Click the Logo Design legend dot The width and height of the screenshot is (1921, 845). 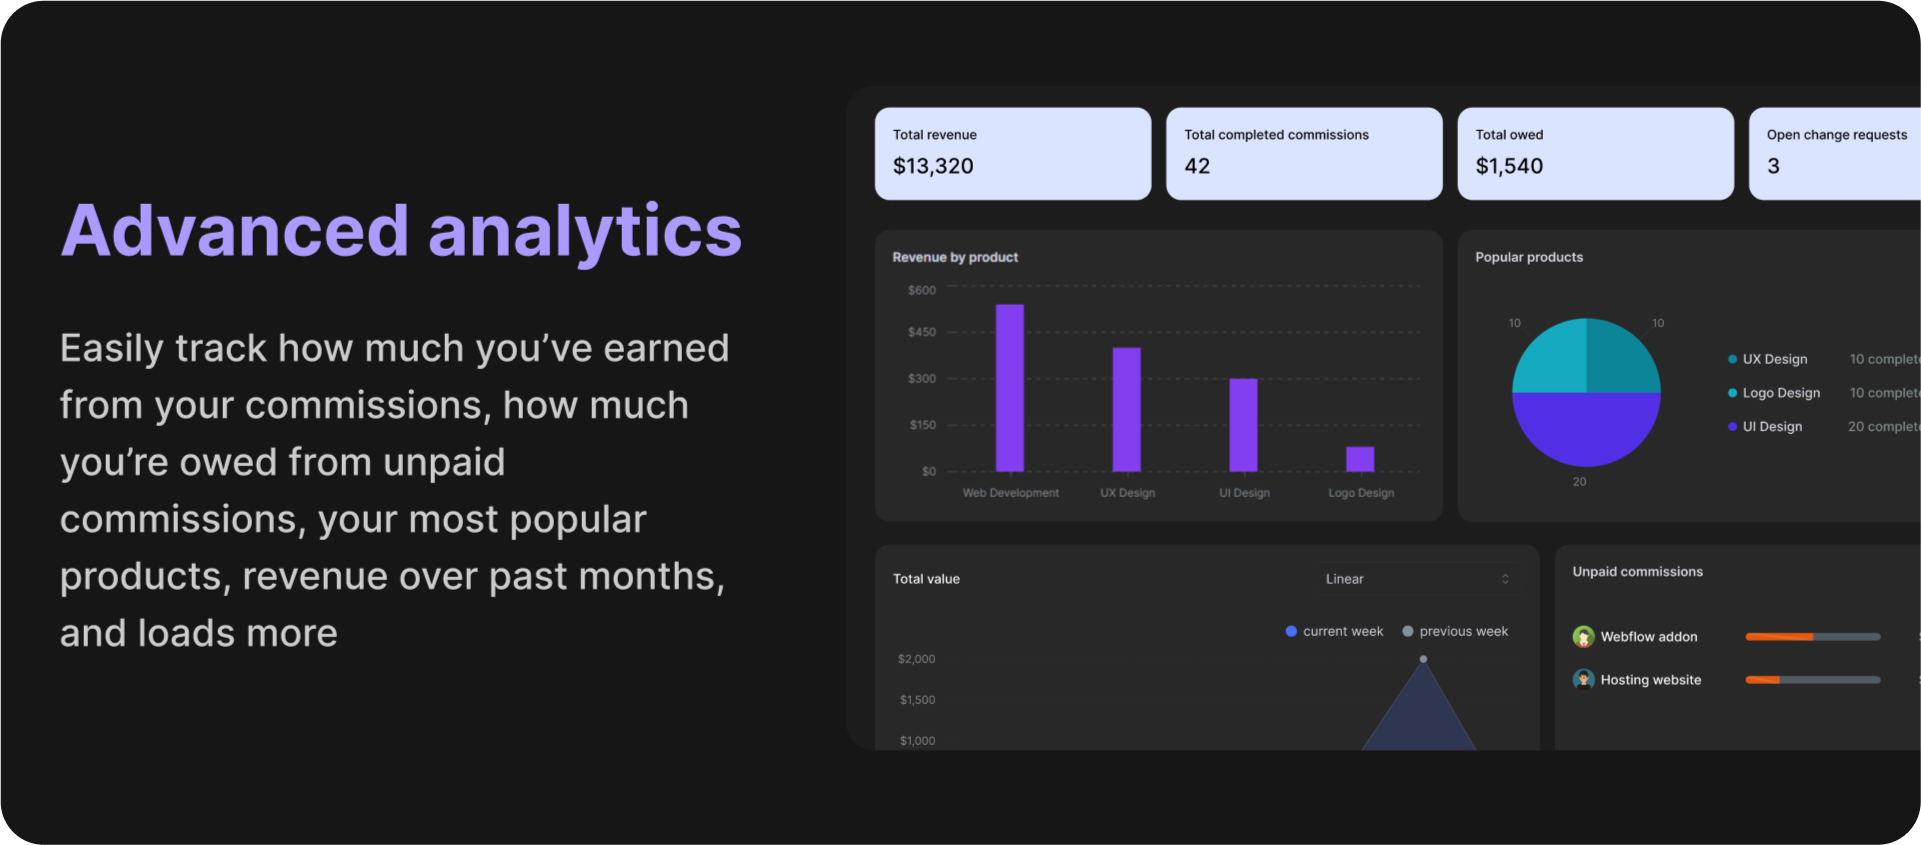(x=1732, y=393)
